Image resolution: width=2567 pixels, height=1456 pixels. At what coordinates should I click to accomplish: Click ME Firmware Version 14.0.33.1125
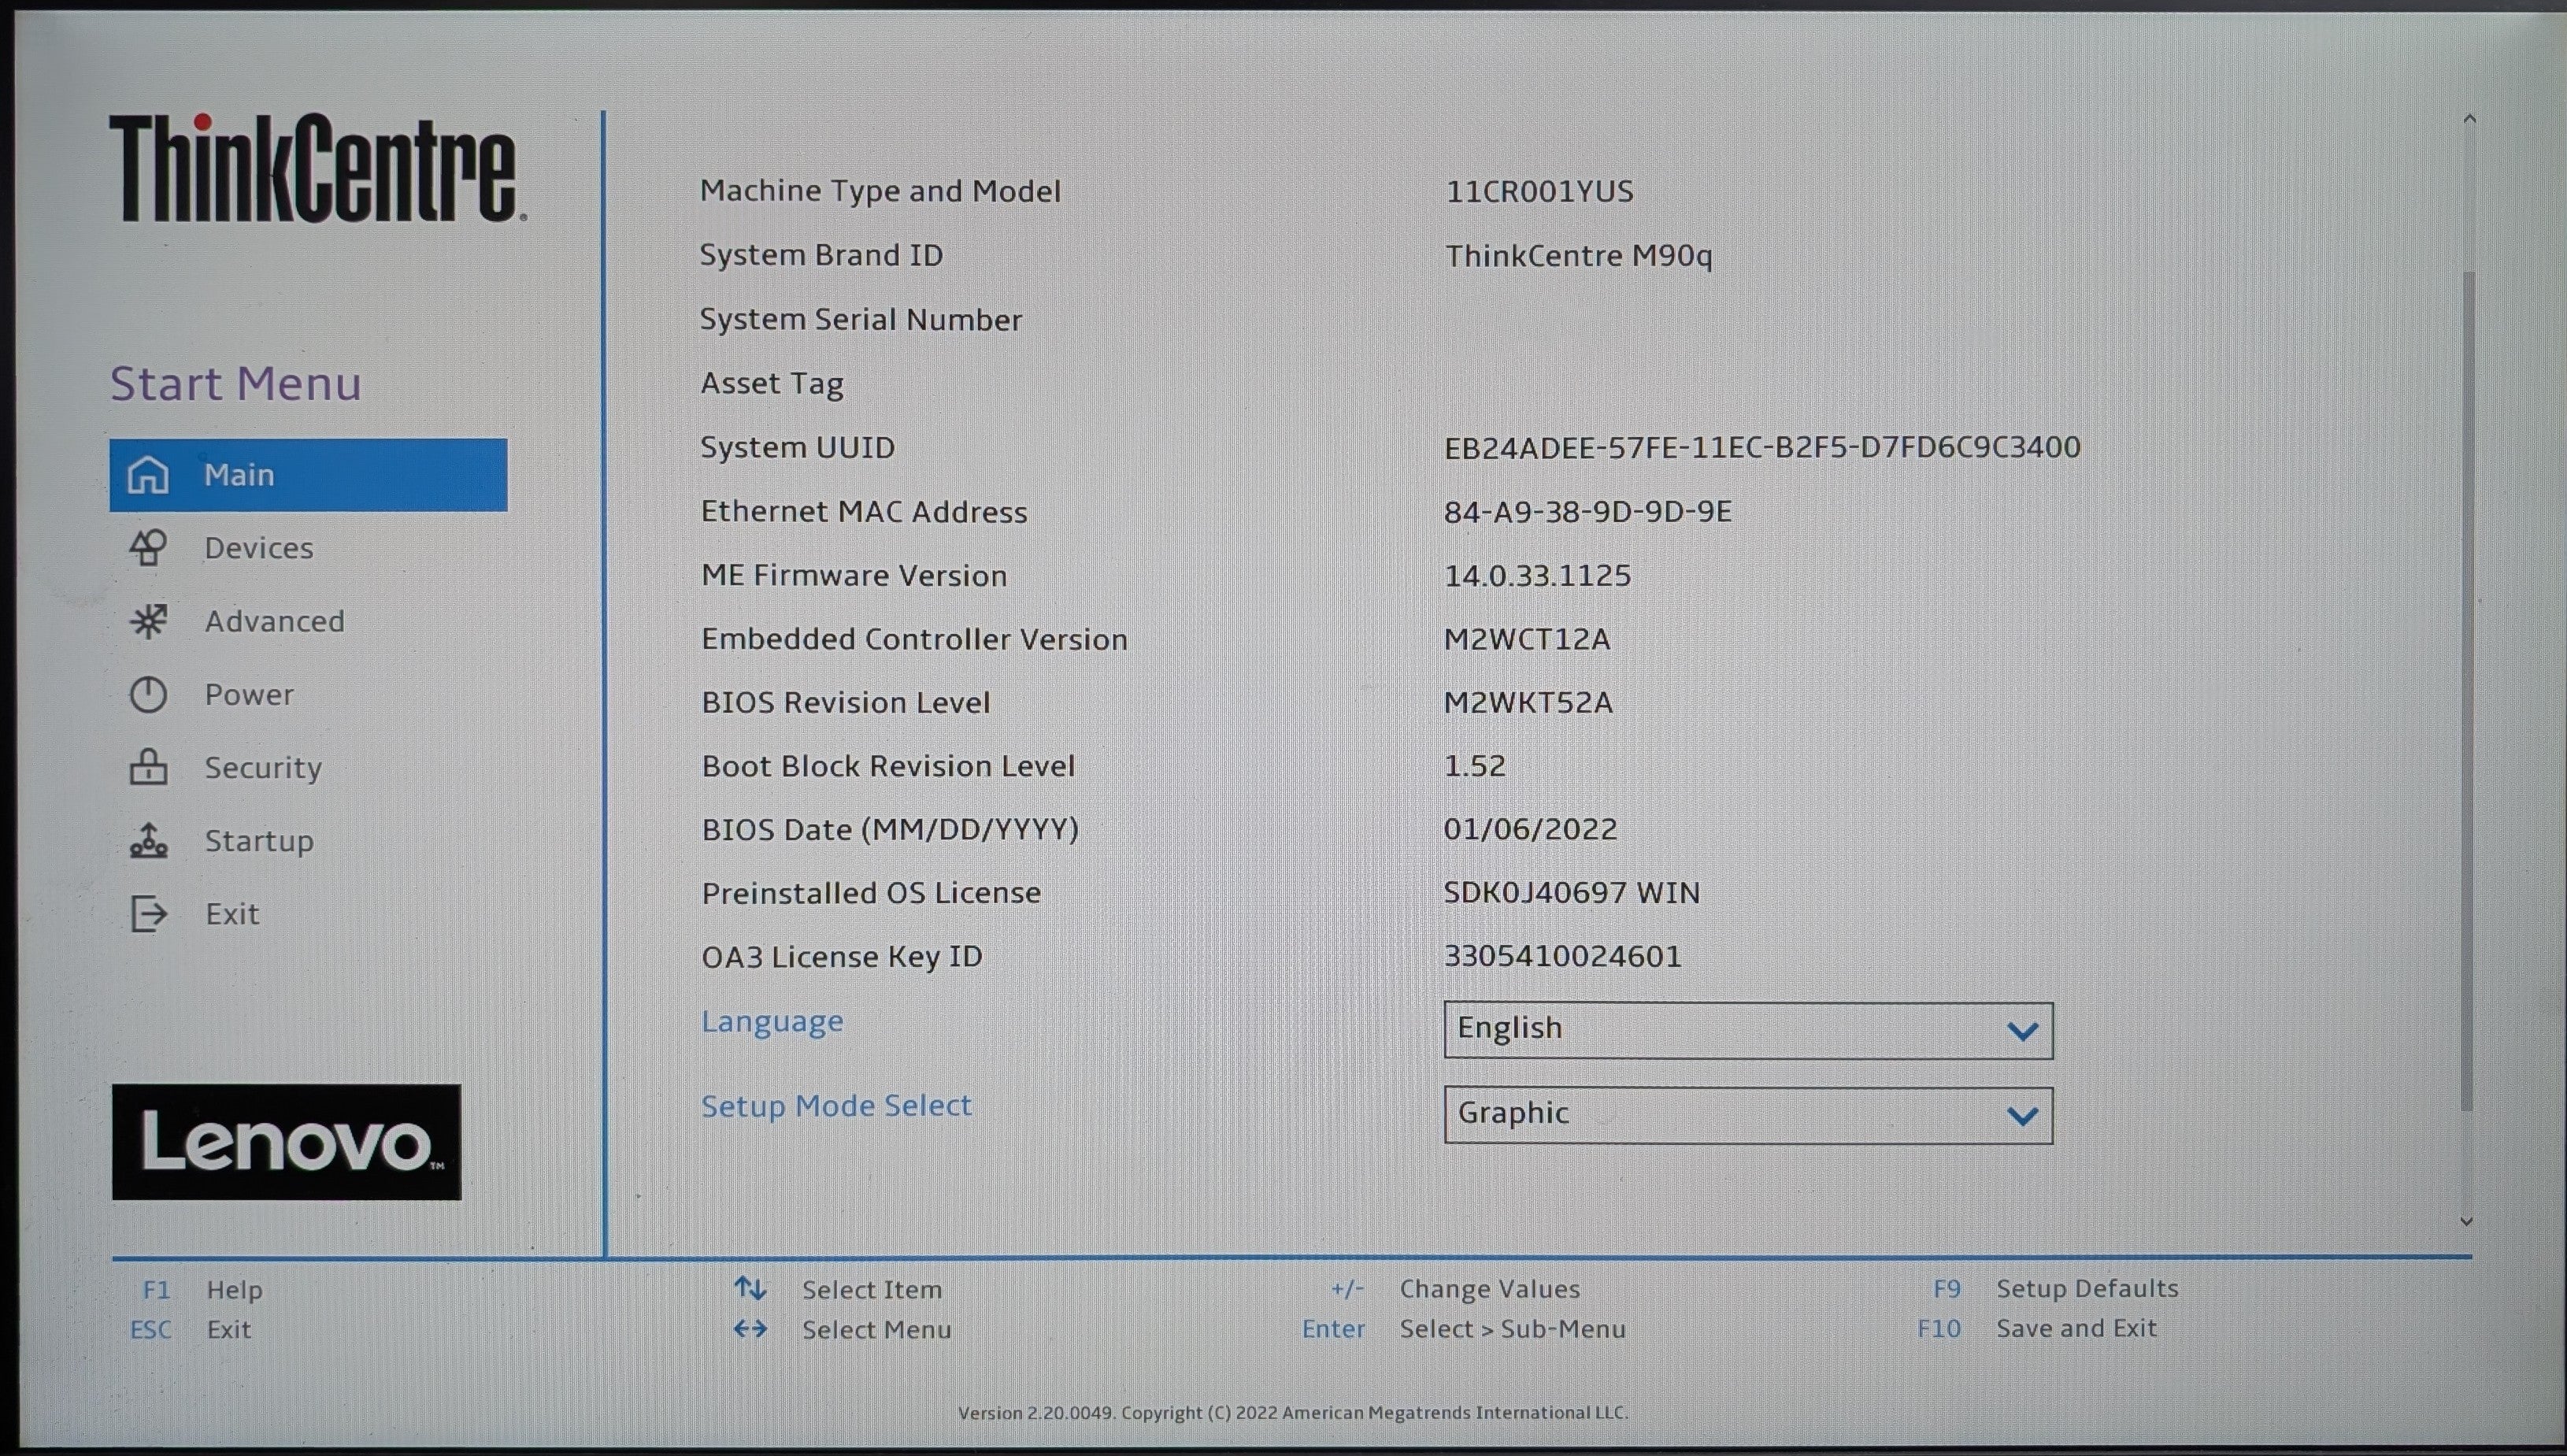[x=1537, y=576]
